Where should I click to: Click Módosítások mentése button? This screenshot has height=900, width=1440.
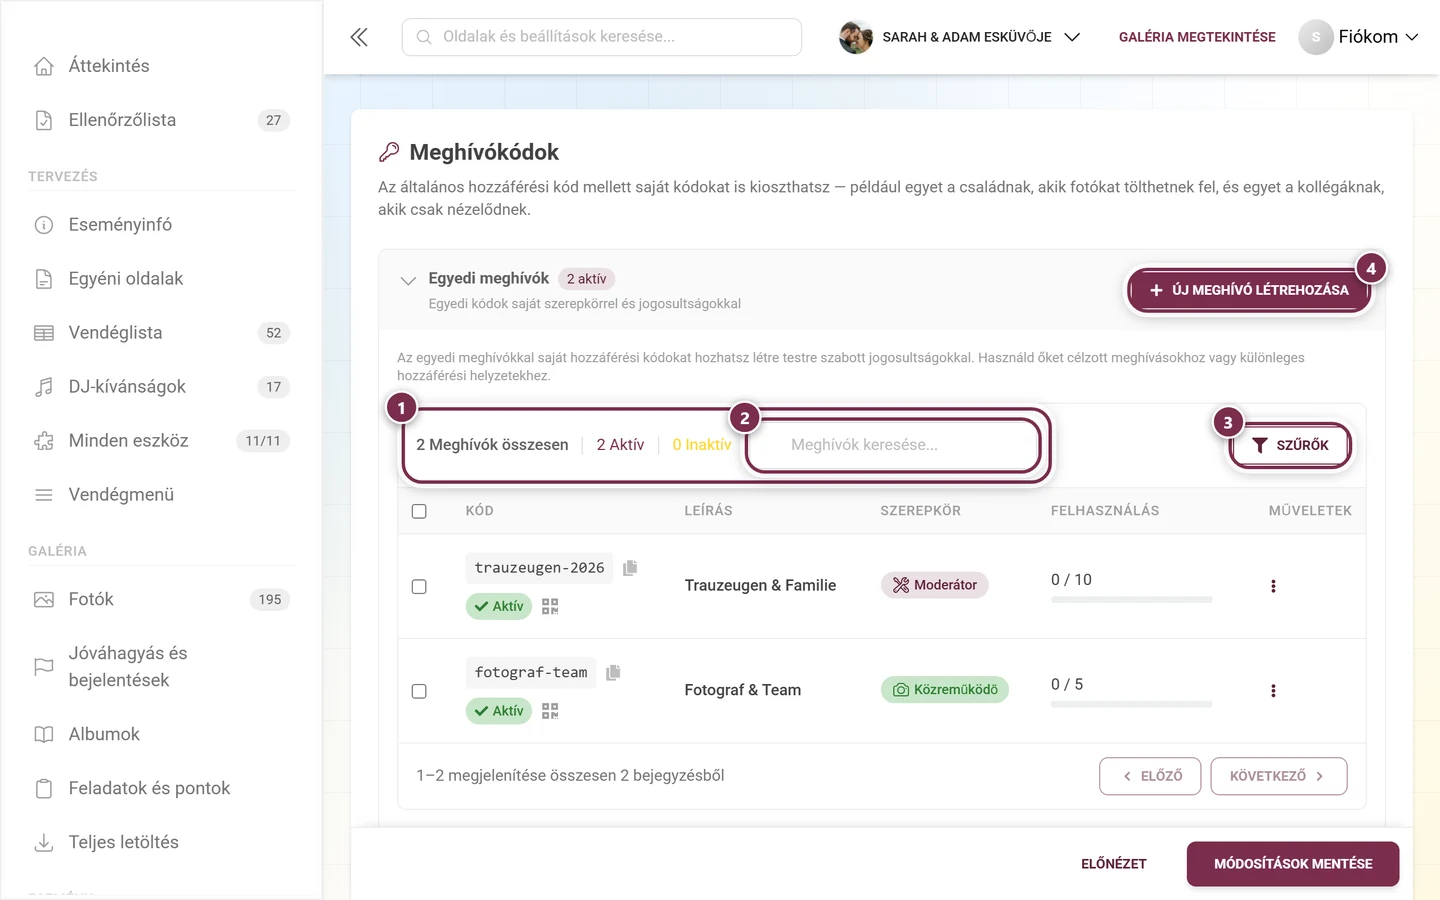[x=1293, y=864]
